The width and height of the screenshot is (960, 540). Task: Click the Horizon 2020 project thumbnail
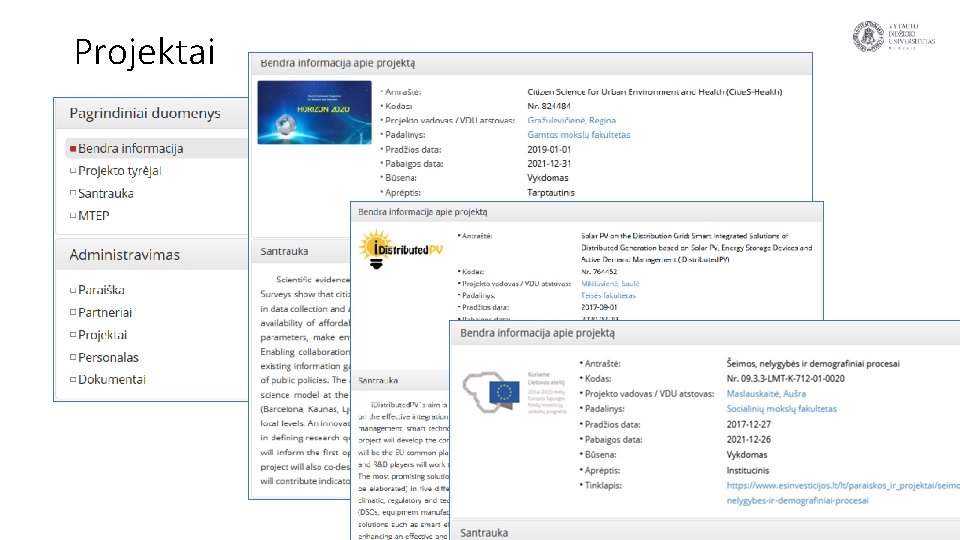click(x=314, y=113)
